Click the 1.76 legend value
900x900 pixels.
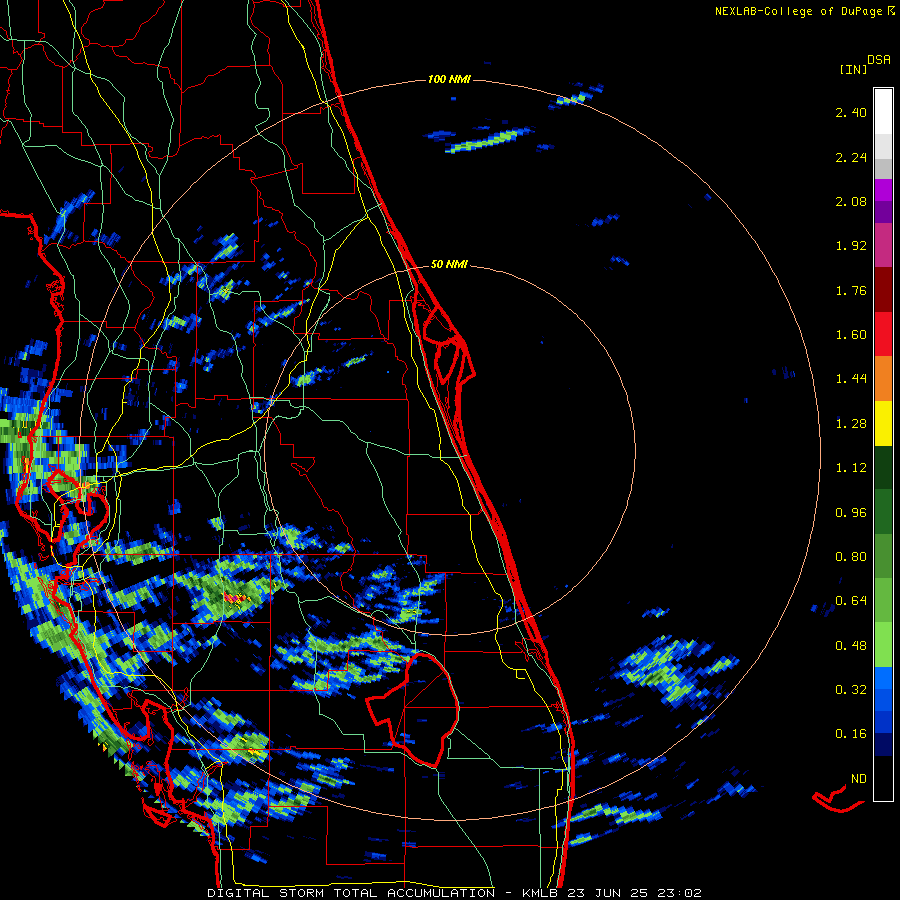click(x=851, y=290)
